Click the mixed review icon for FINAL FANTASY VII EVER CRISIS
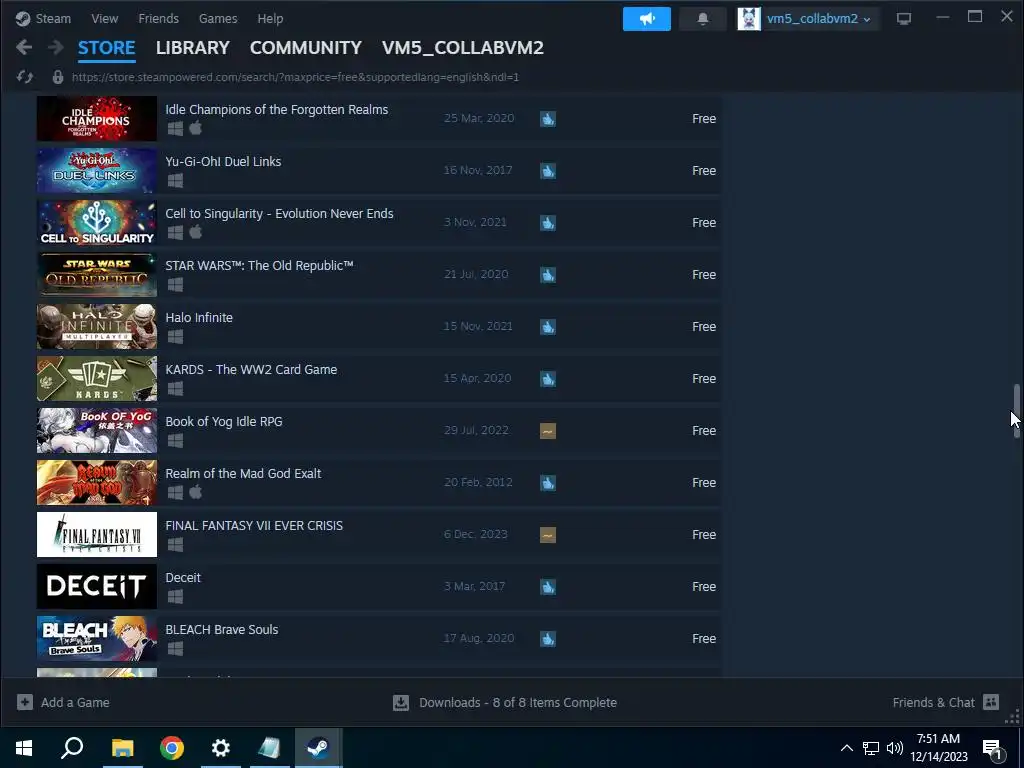 (548, 535)
